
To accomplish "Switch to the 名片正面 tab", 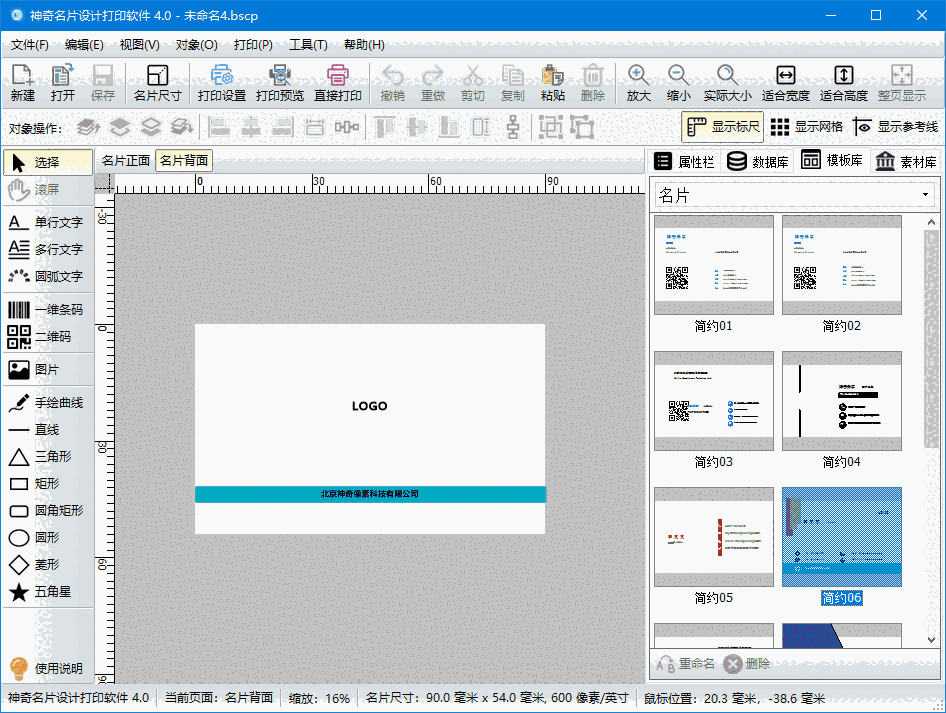I will click(125, 161).
